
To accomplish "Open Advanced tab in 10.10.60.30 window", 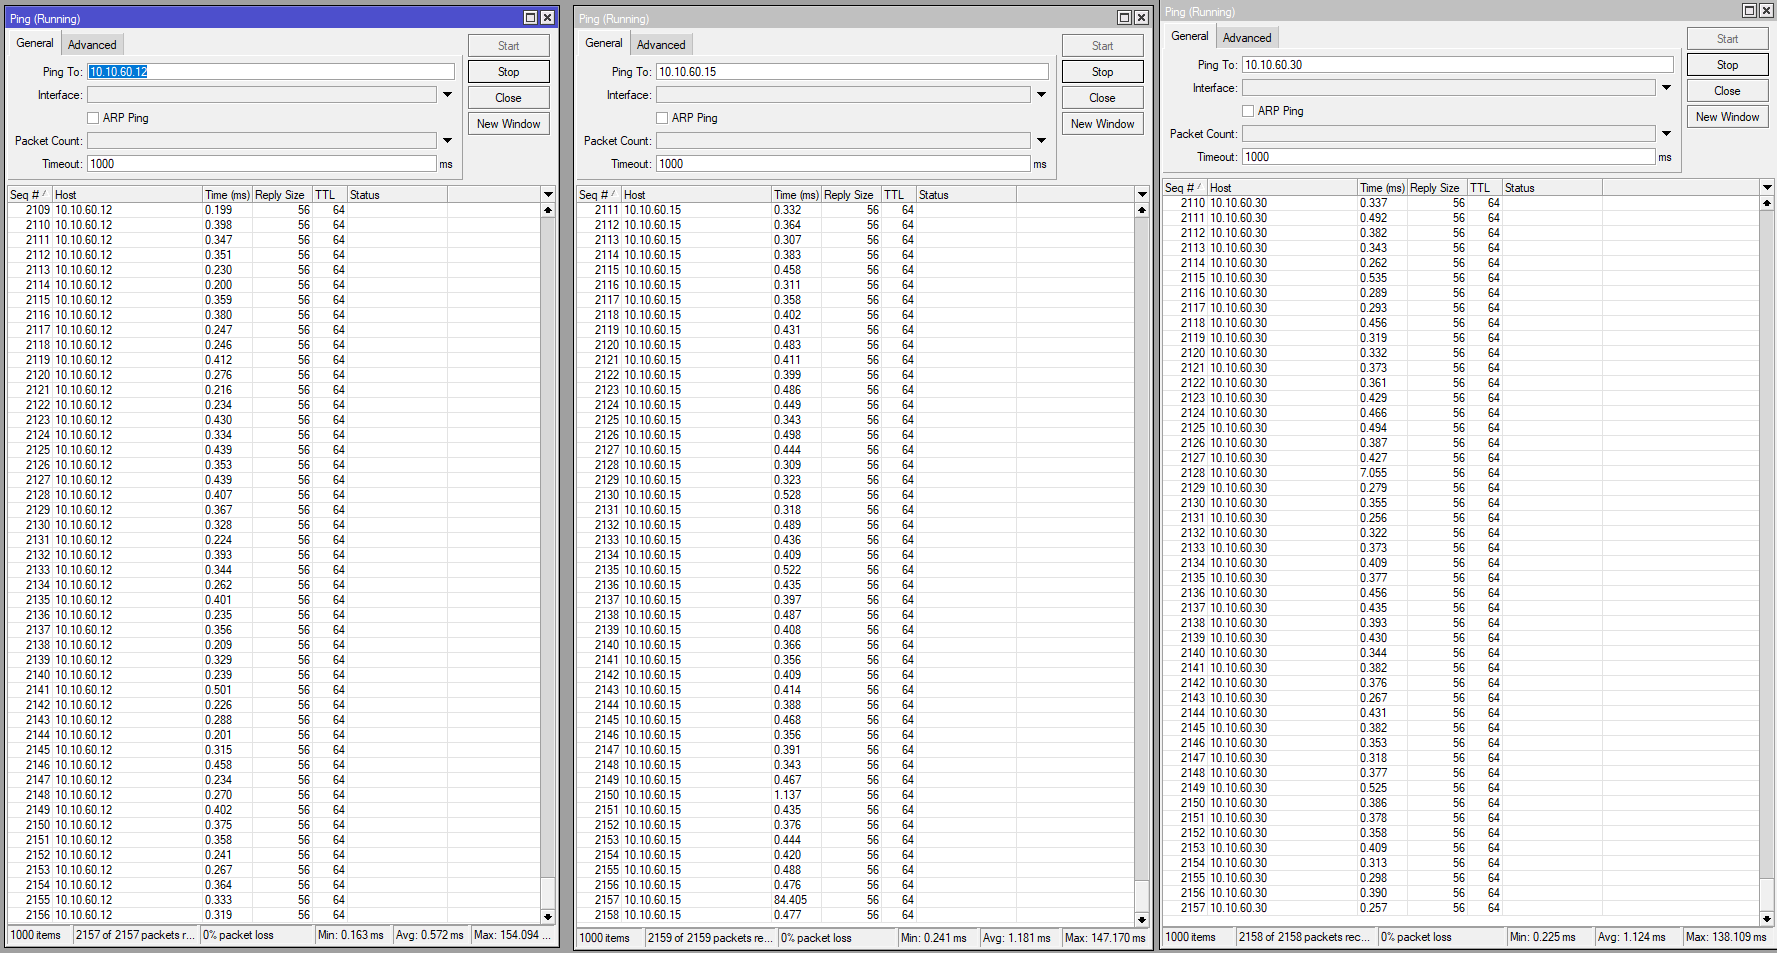I will coord(1247,38).
